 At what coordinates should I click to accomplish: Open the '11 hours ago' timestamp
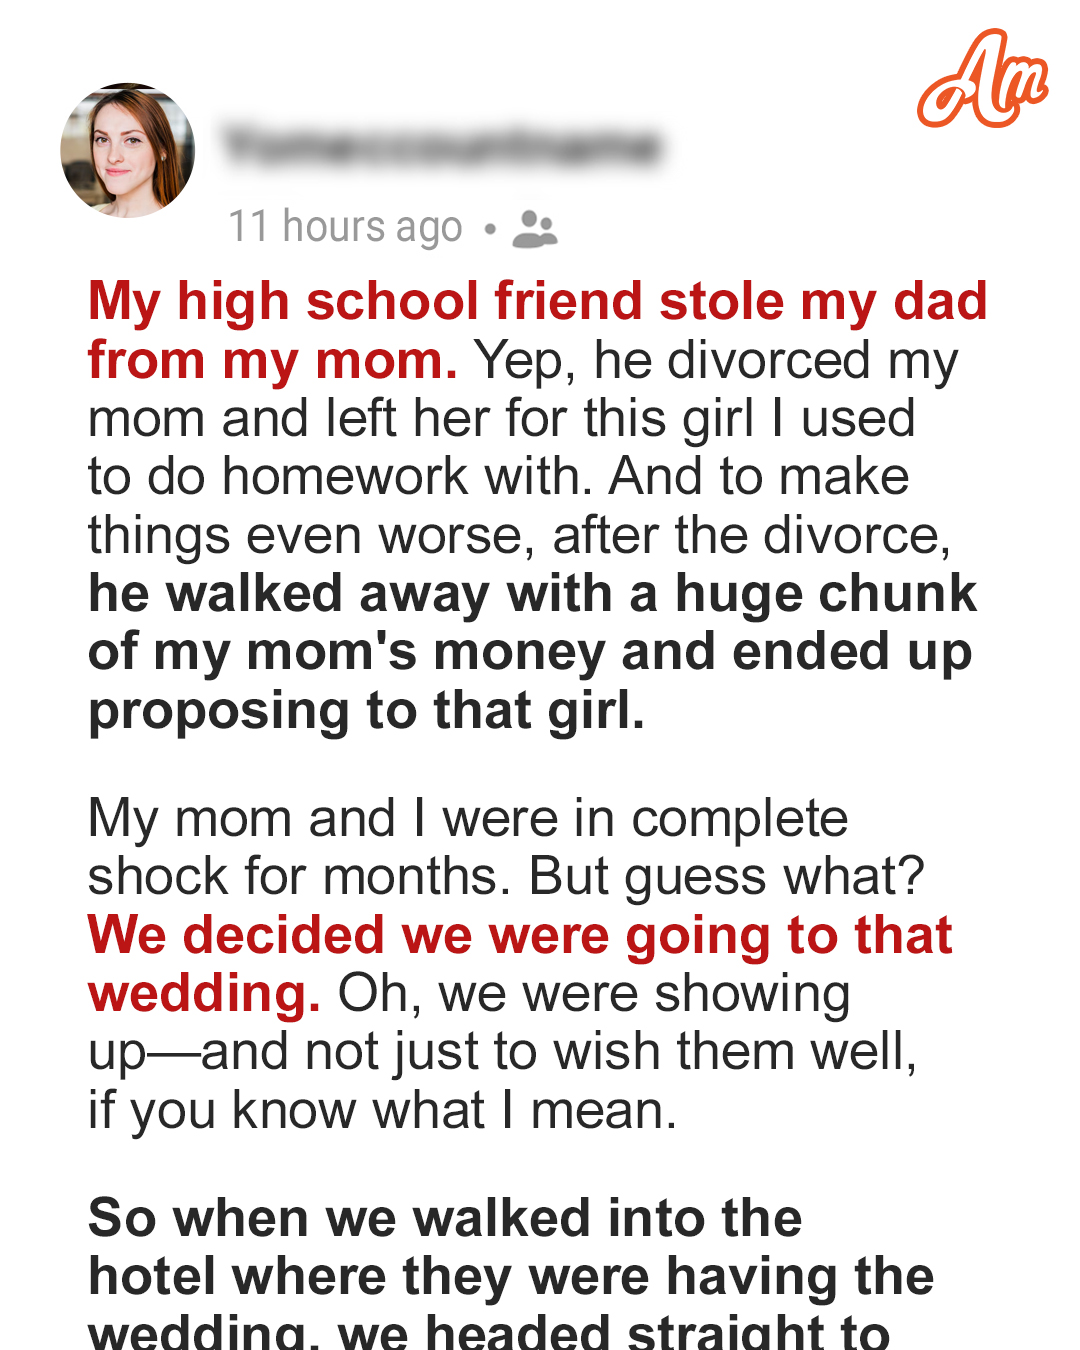point(345,227)
